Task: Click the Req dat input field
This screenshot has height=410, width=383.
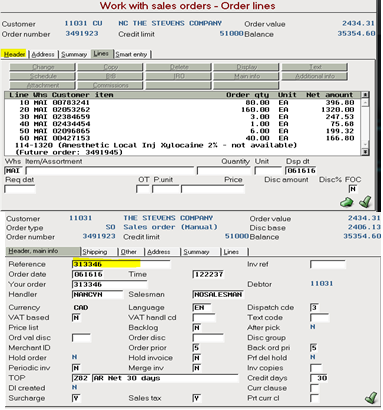Action: pos(20,189)
